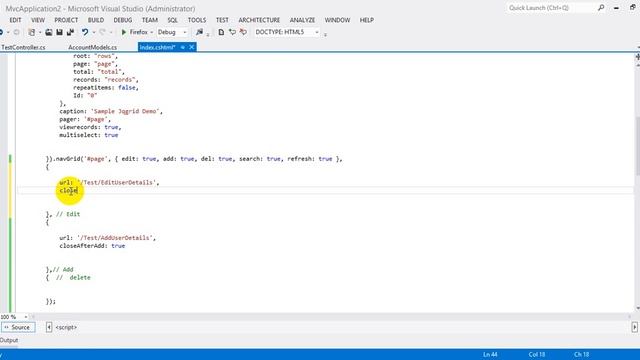The width and height of the screenshot is (640, 360).
Task: Click the HTML toolbar overflow options arrow
Action: pos(325,34)
